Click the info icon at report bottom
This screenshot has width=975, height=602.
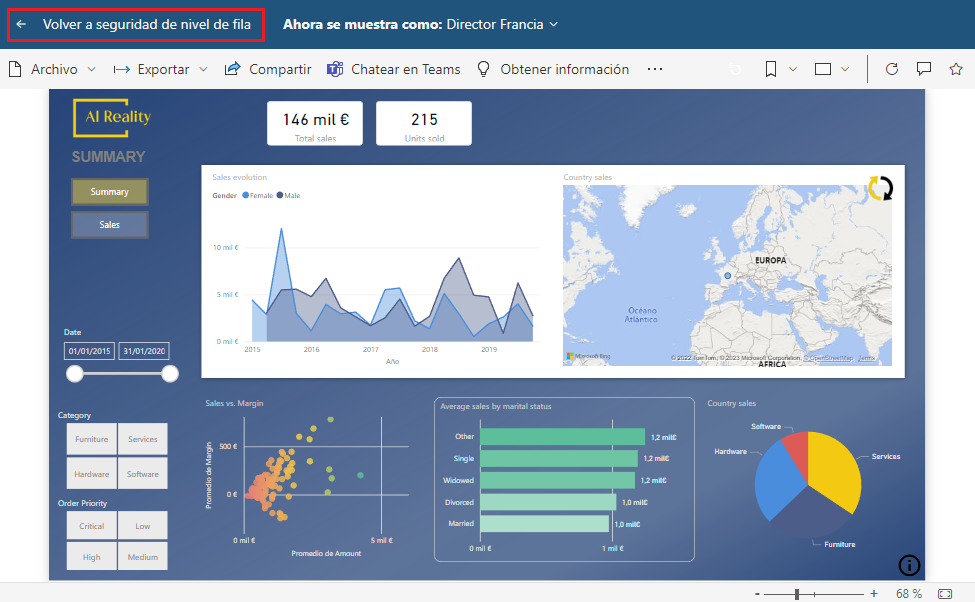click(x=909, y=565)
